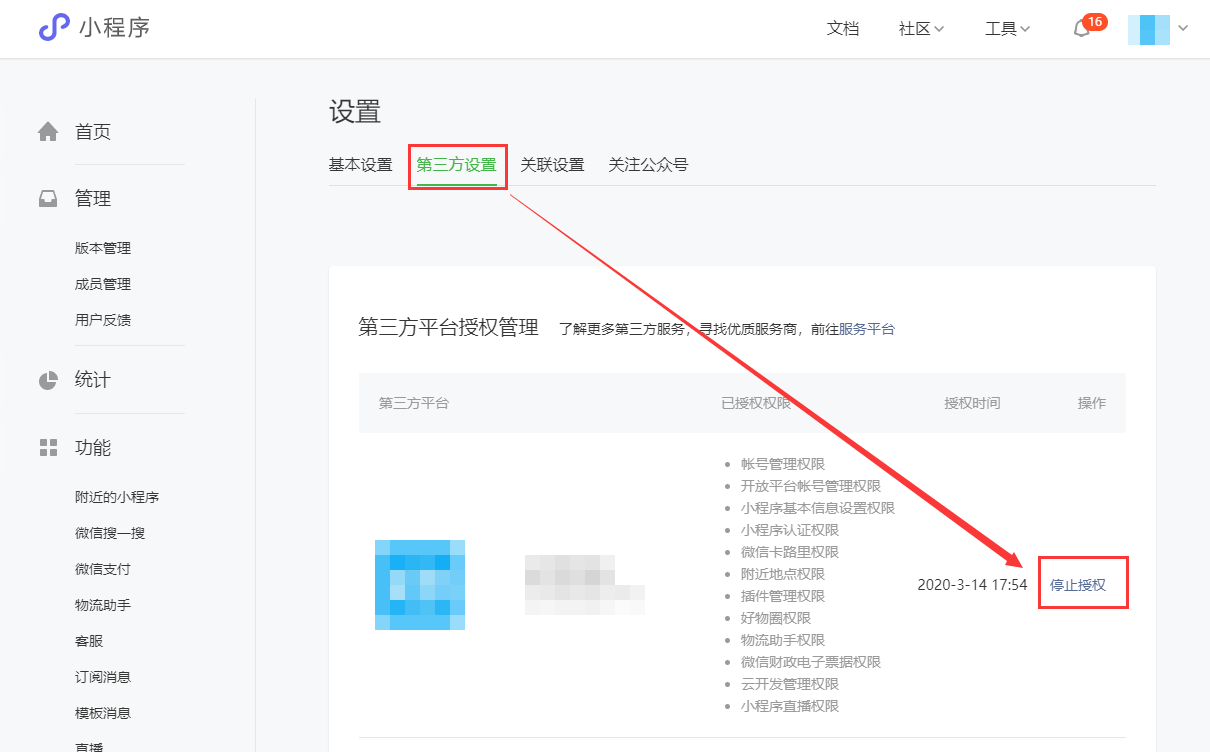The height and width of the screenshot is (752, 1210).
Task: Switch to the 关联设置 tab
Action: (552, 165)
